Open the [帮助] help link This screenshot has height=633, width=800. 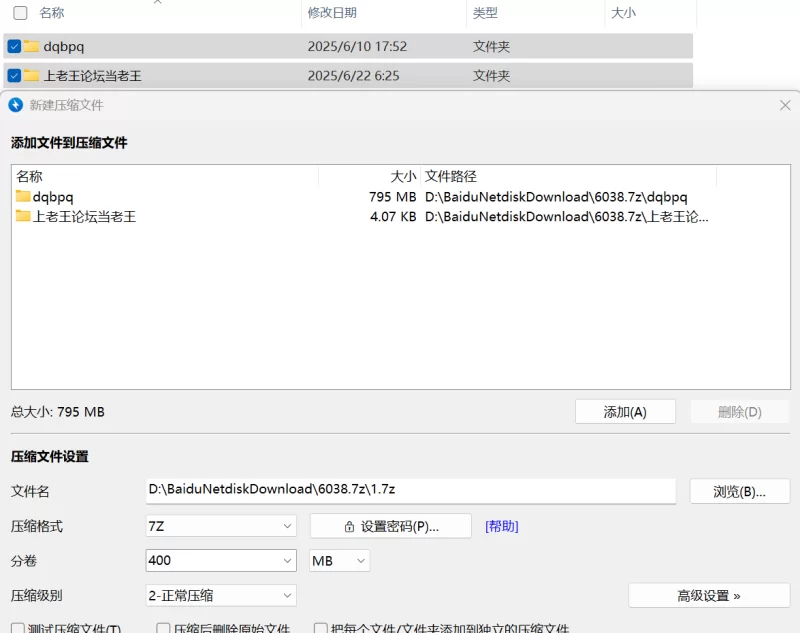(502, 526)
